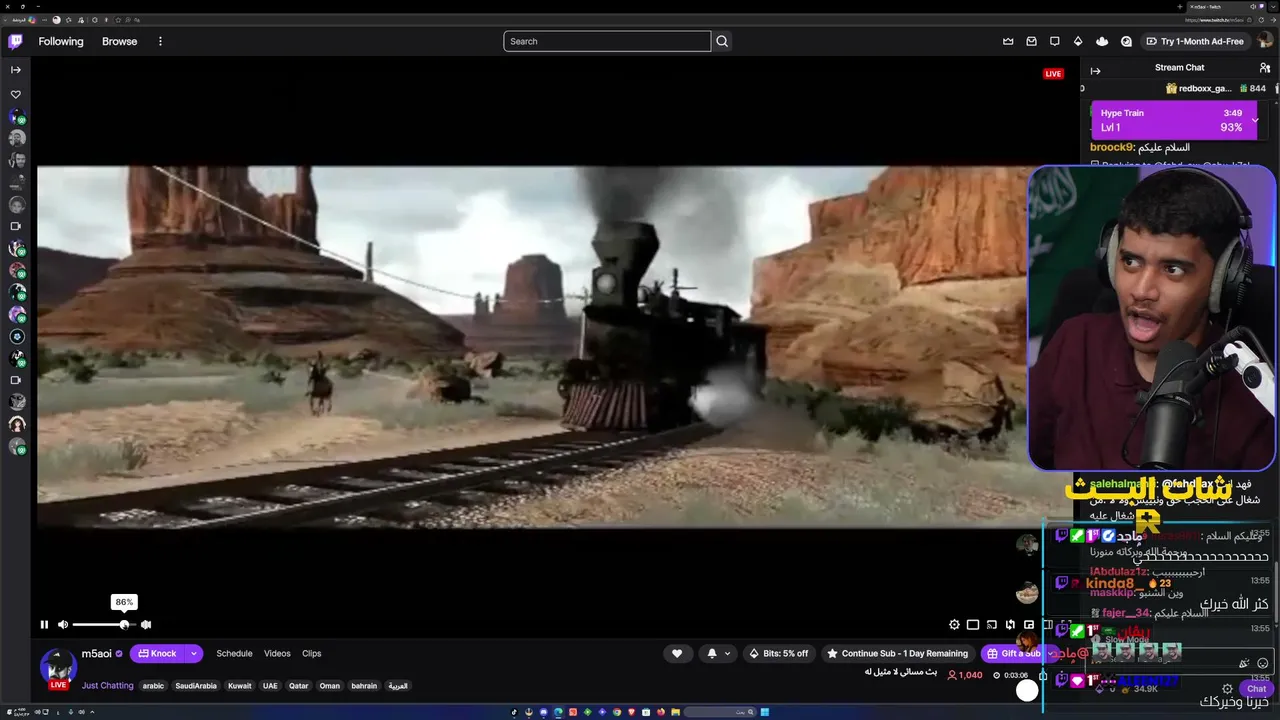Click the Try 1-Month Ad-Free button
Screen dimensions: 1280x720
pos(1195,41)
